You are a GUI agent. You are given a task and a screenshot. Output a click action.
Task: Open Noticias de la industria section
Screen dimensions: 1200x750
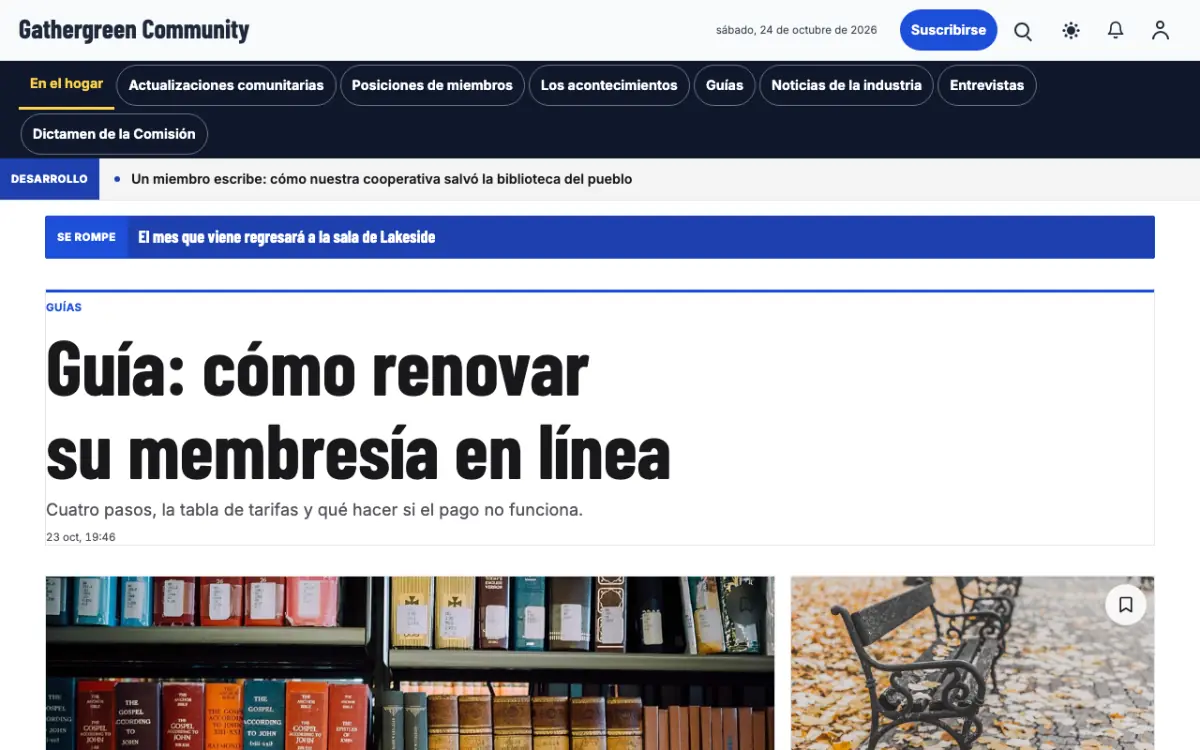[x=847, y=85]
